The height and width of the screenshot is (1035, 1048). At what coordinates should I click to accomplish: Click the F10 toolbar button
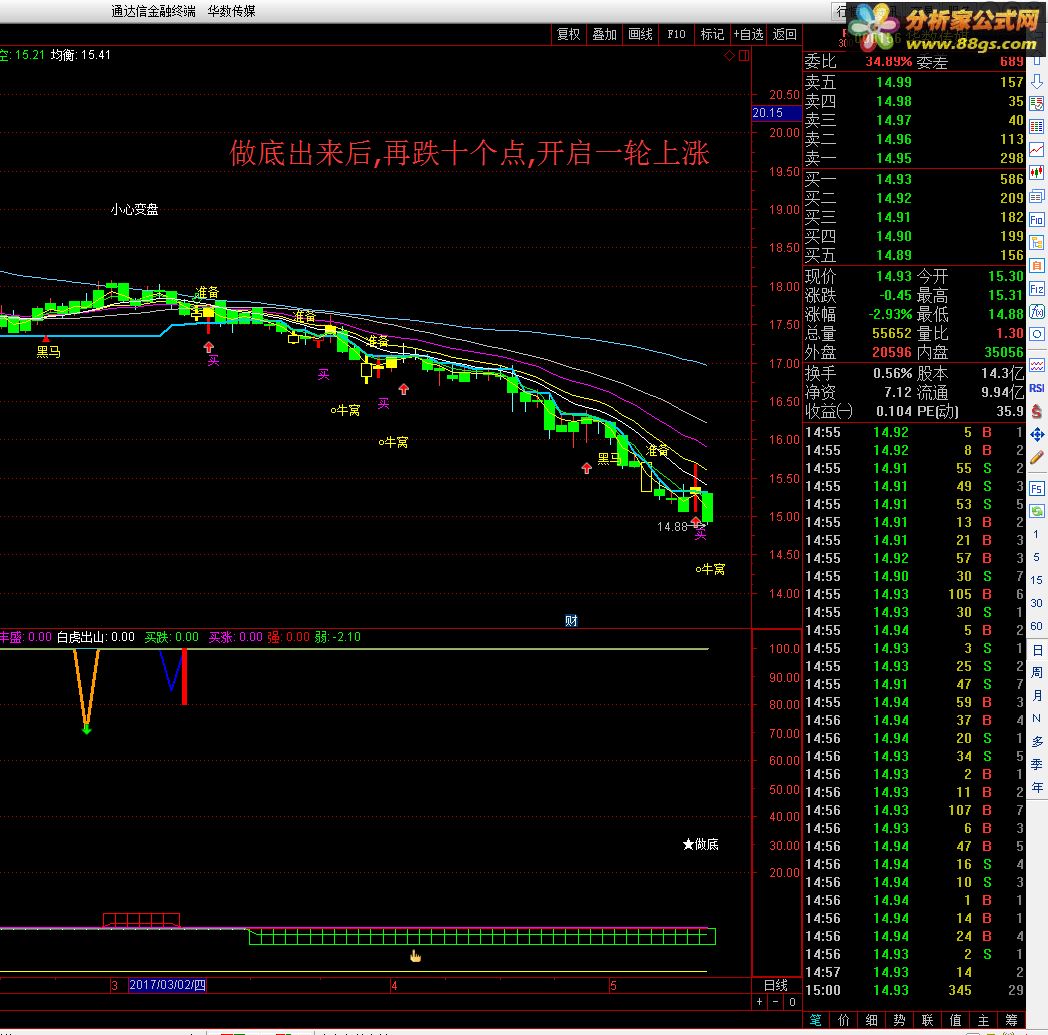point(676,34)
